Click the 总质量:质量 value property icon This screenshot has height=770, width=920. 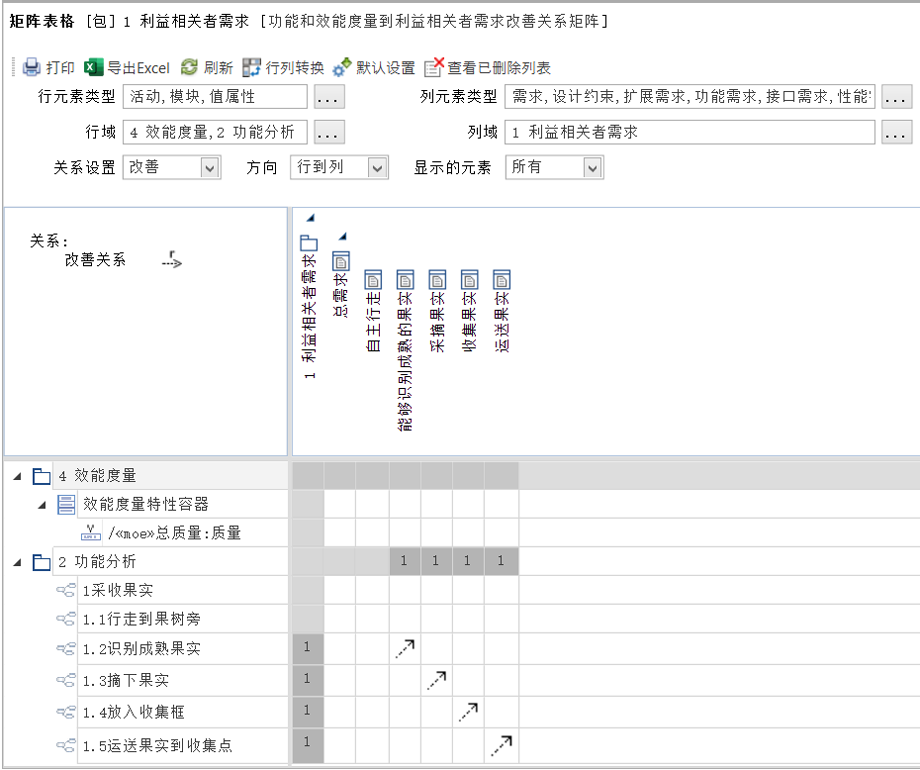point(90,533)
